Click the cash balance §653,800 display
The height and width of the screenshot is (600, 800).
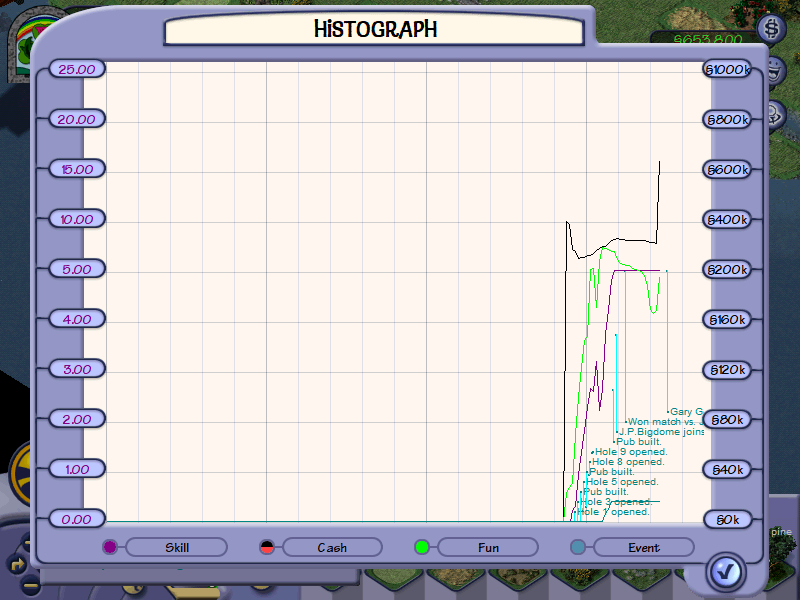pos(708,39)
